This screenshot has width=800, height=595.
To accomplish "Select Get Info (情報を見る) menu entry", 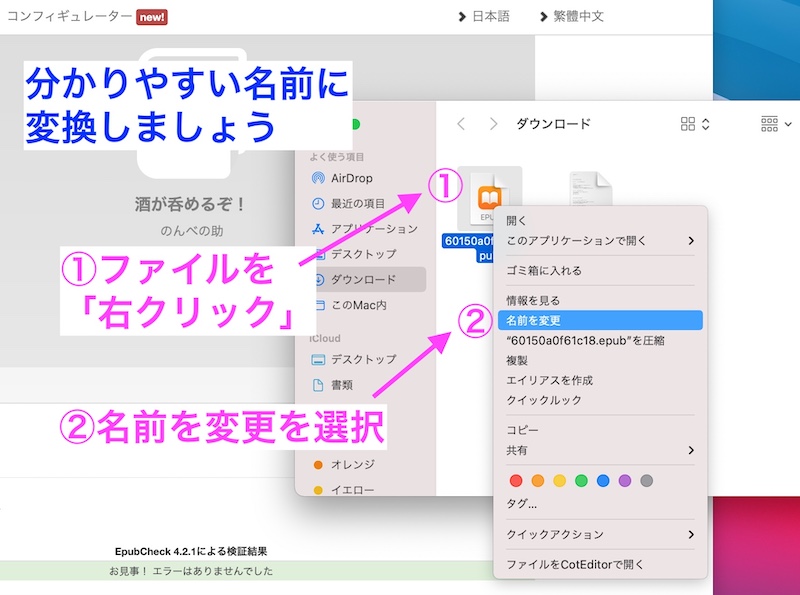I will pos(533,300).
